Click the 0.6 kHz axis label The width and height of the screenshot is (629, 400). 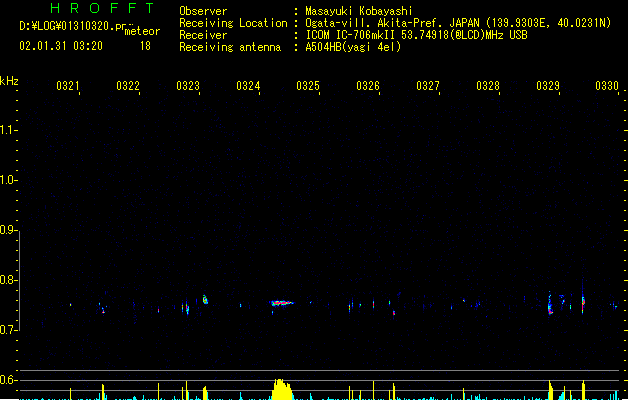8,380
